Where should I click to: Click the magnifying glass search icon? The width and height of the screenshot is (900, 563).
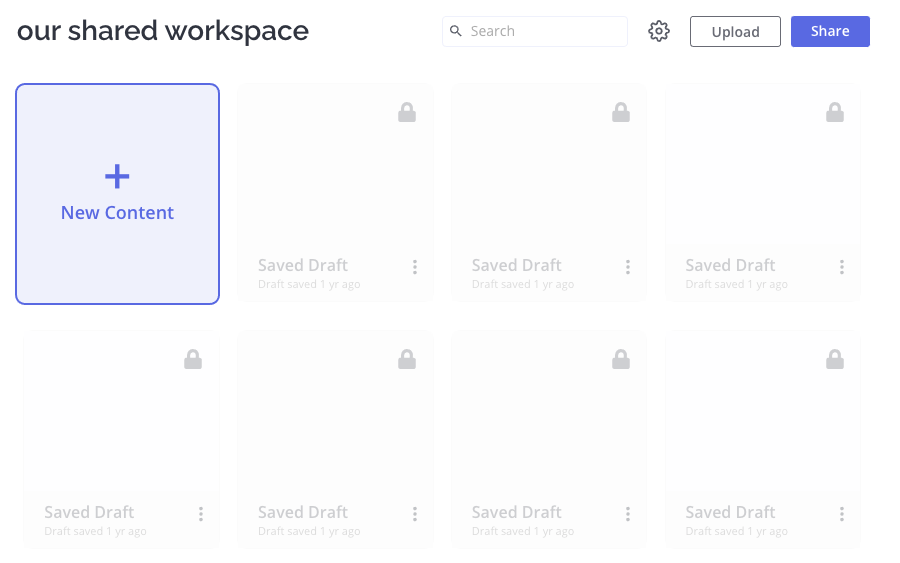pyautogui.click(x=456, y=31)
